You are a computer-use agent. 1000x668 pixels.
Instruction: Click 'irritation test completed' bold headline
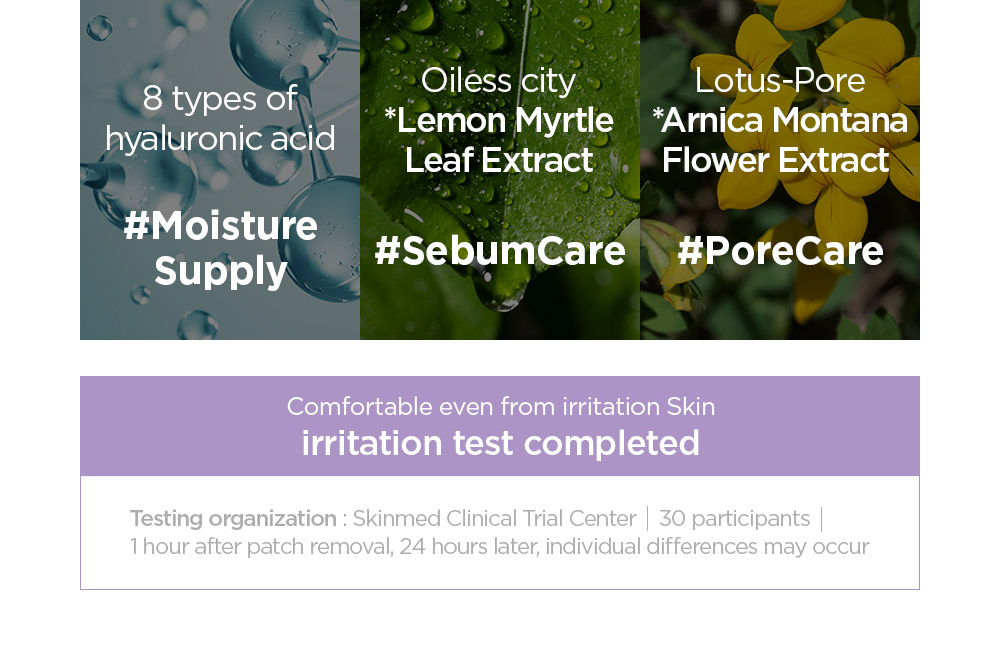click(x=501, y=443)
